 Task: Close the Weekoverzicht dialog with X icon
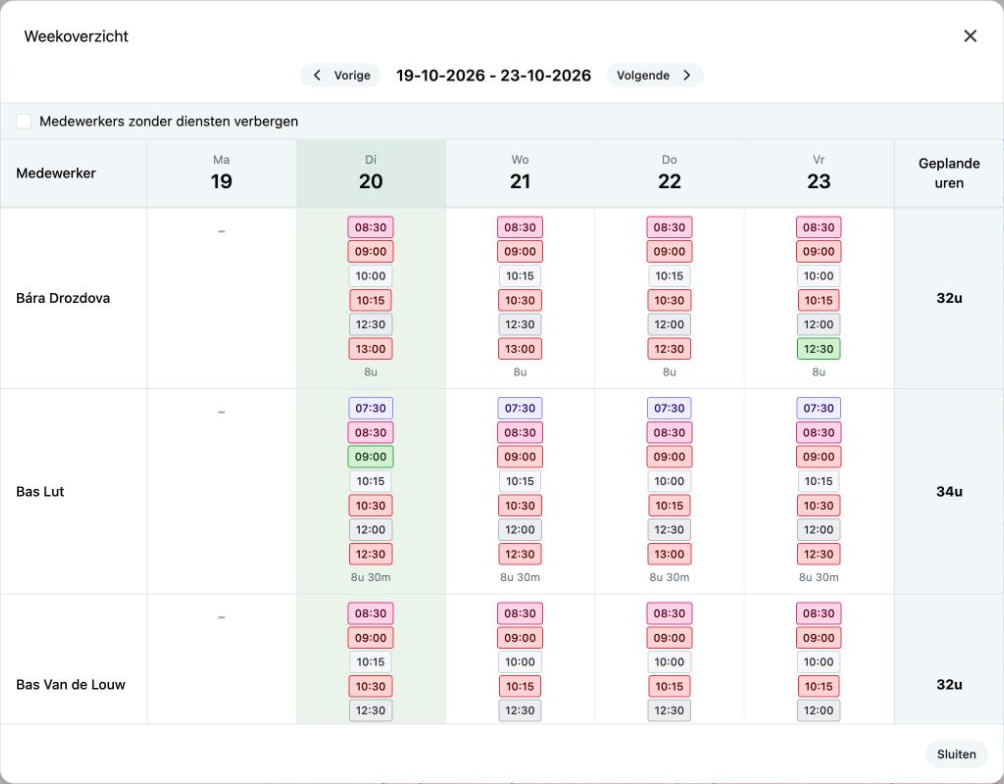click(x=970, y=36)
